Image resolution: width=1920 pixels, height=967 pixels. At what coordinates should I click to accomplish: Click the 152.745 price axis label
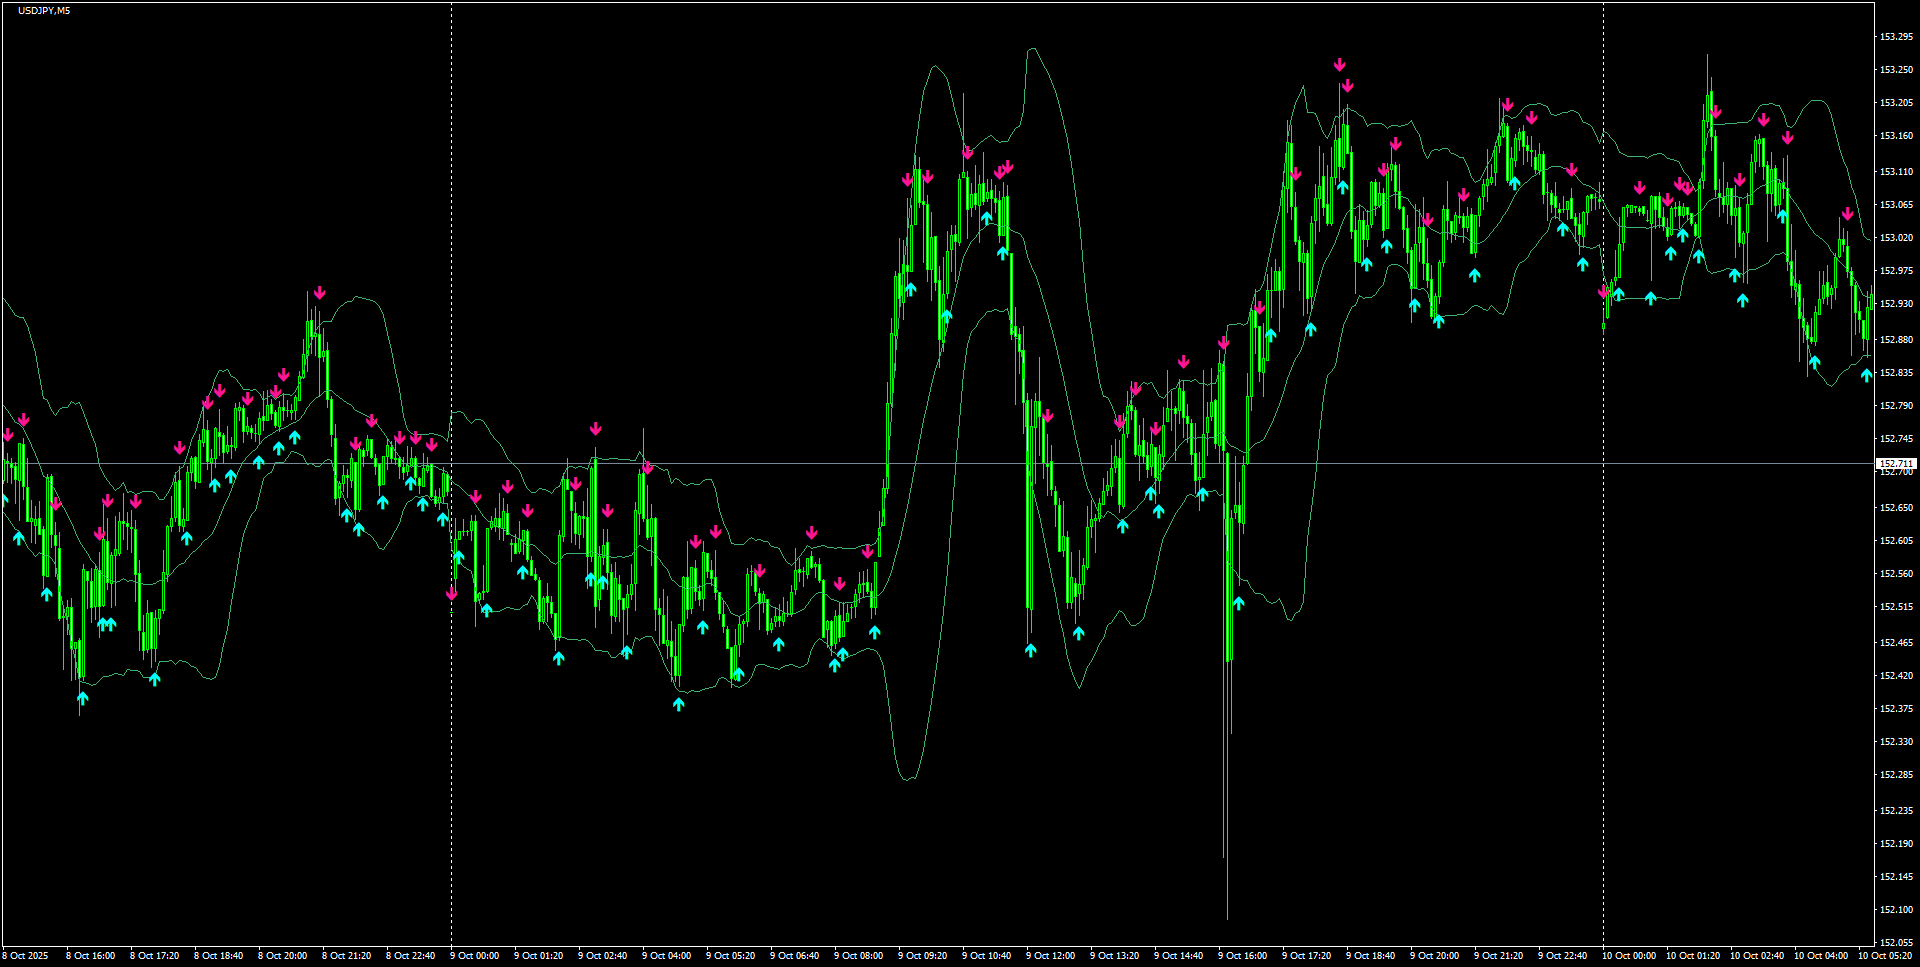(1896, 439)
